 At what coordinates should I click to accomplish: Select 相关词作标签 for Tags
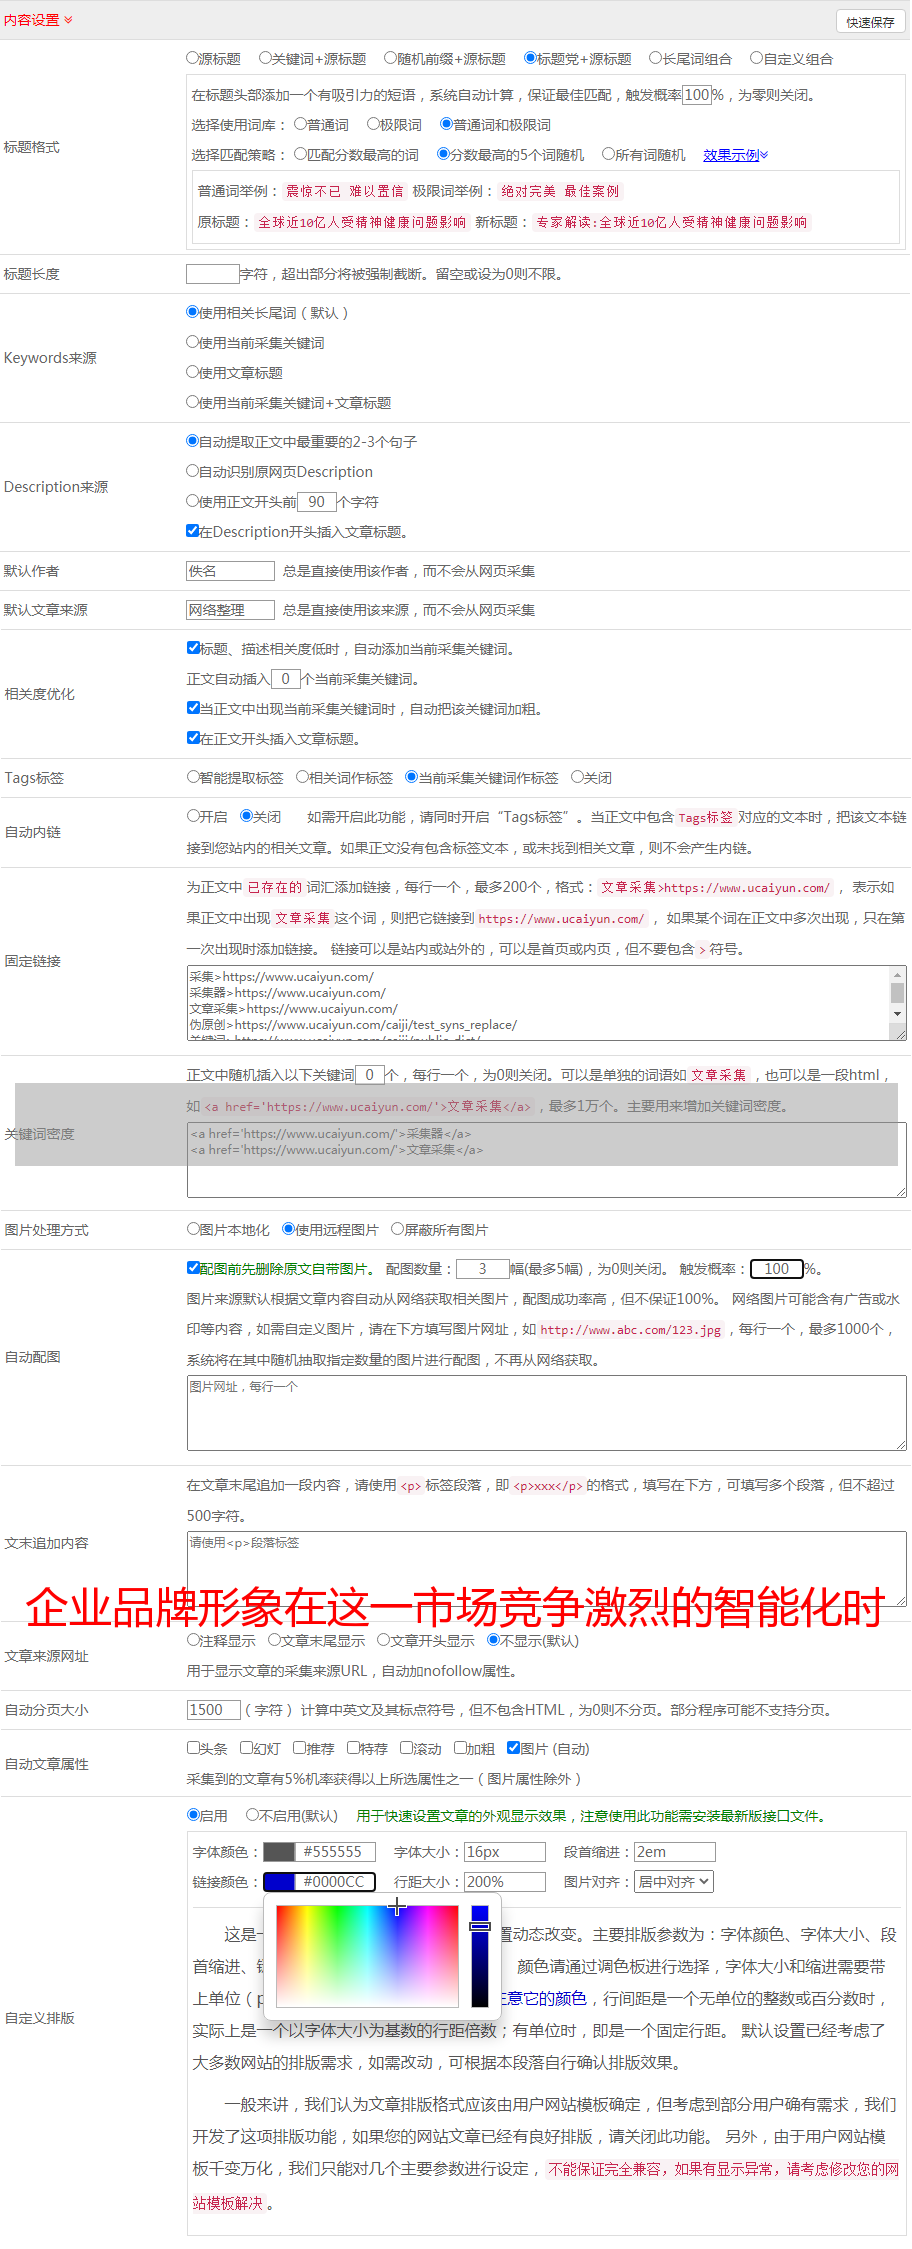[302, 777]
